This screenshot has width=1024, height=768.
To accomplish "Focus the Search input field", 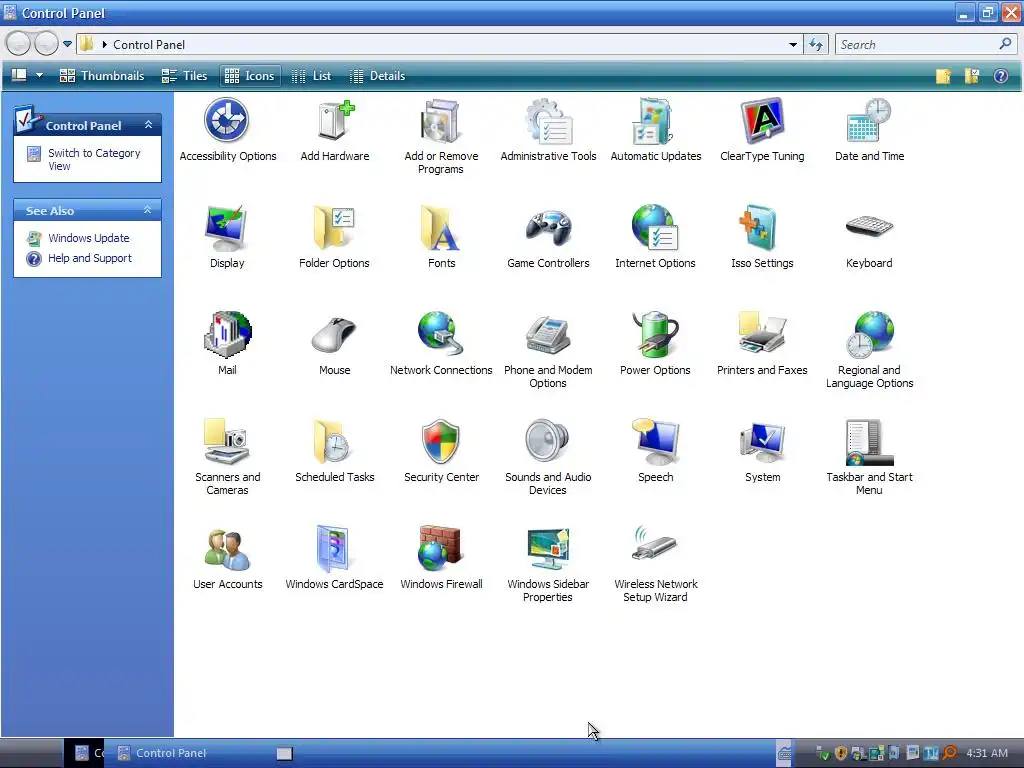I will pyautogui.click(x=918, y=44).
